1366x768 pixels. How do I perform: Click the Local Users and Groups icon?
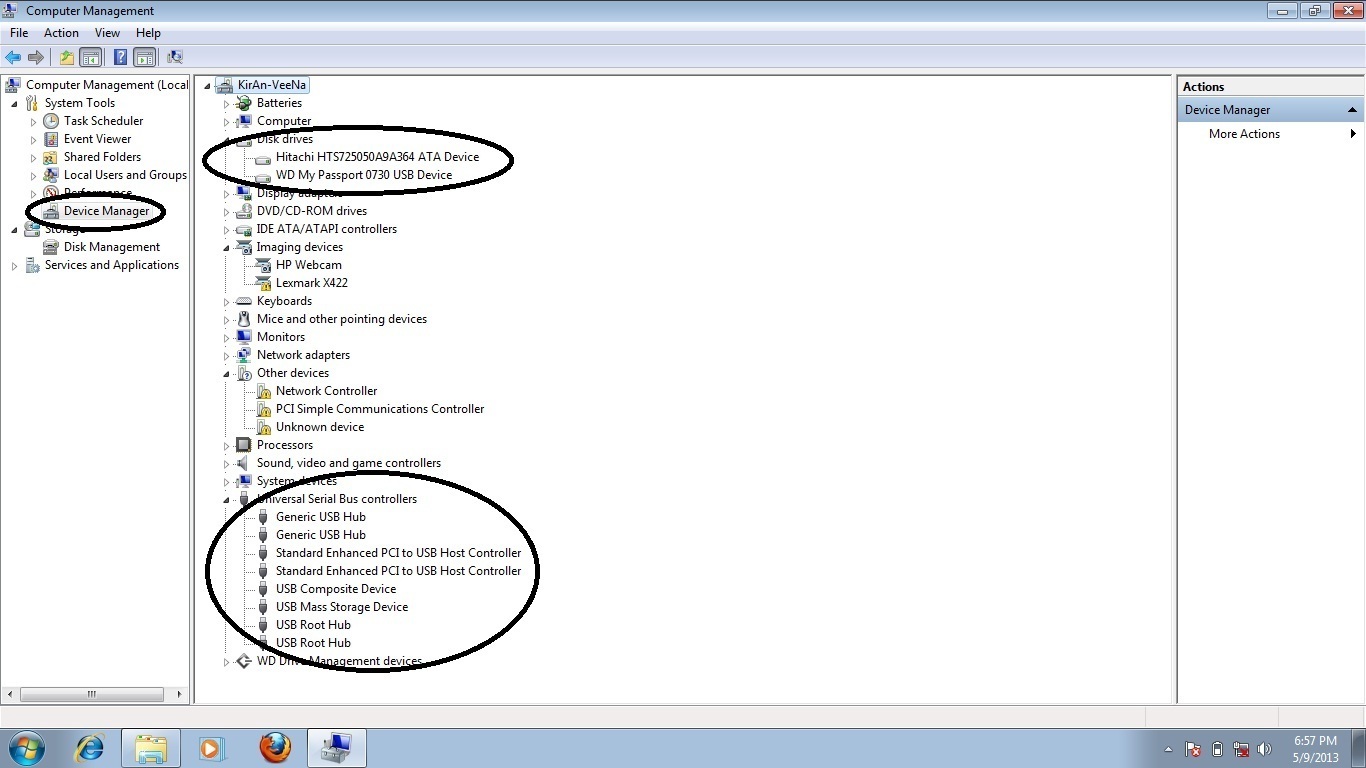coord(51,175)
